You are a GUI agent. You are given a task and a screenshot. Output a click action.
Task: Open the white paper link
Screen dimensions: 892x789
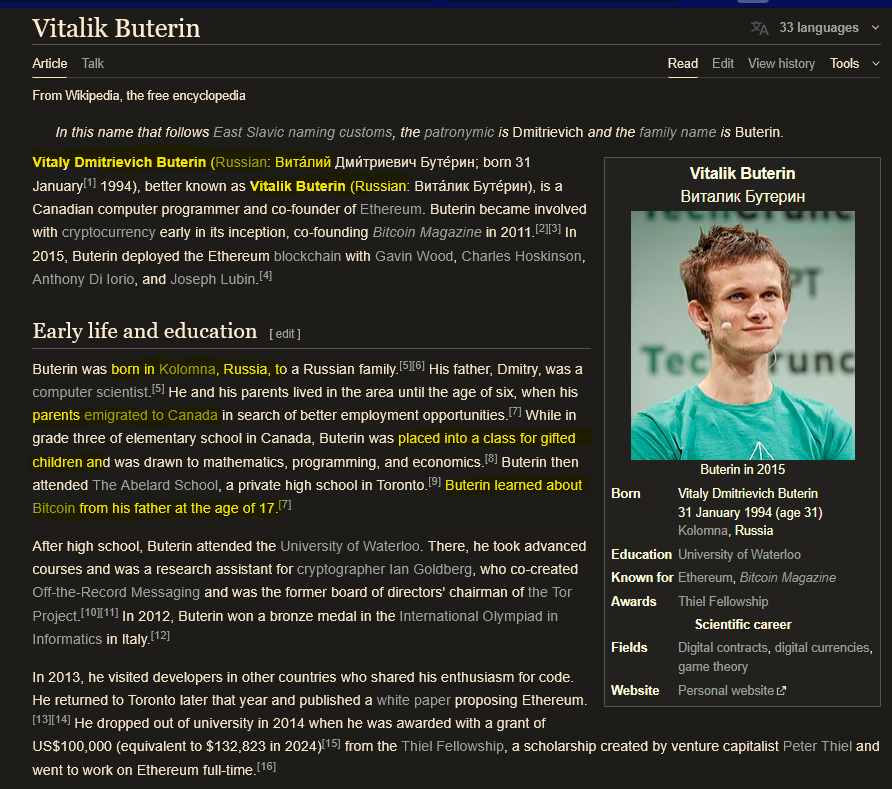pyautogui.click(x=414, y=700)
